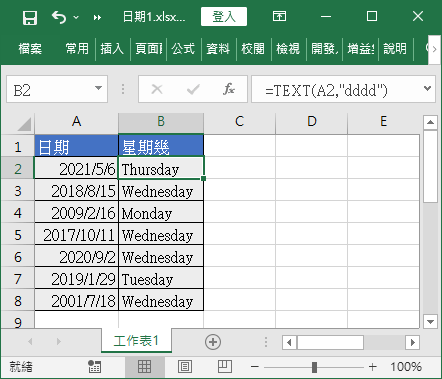Select row 5 header
442x379 pixels.
pyautogui.click(x=18, y=235)
